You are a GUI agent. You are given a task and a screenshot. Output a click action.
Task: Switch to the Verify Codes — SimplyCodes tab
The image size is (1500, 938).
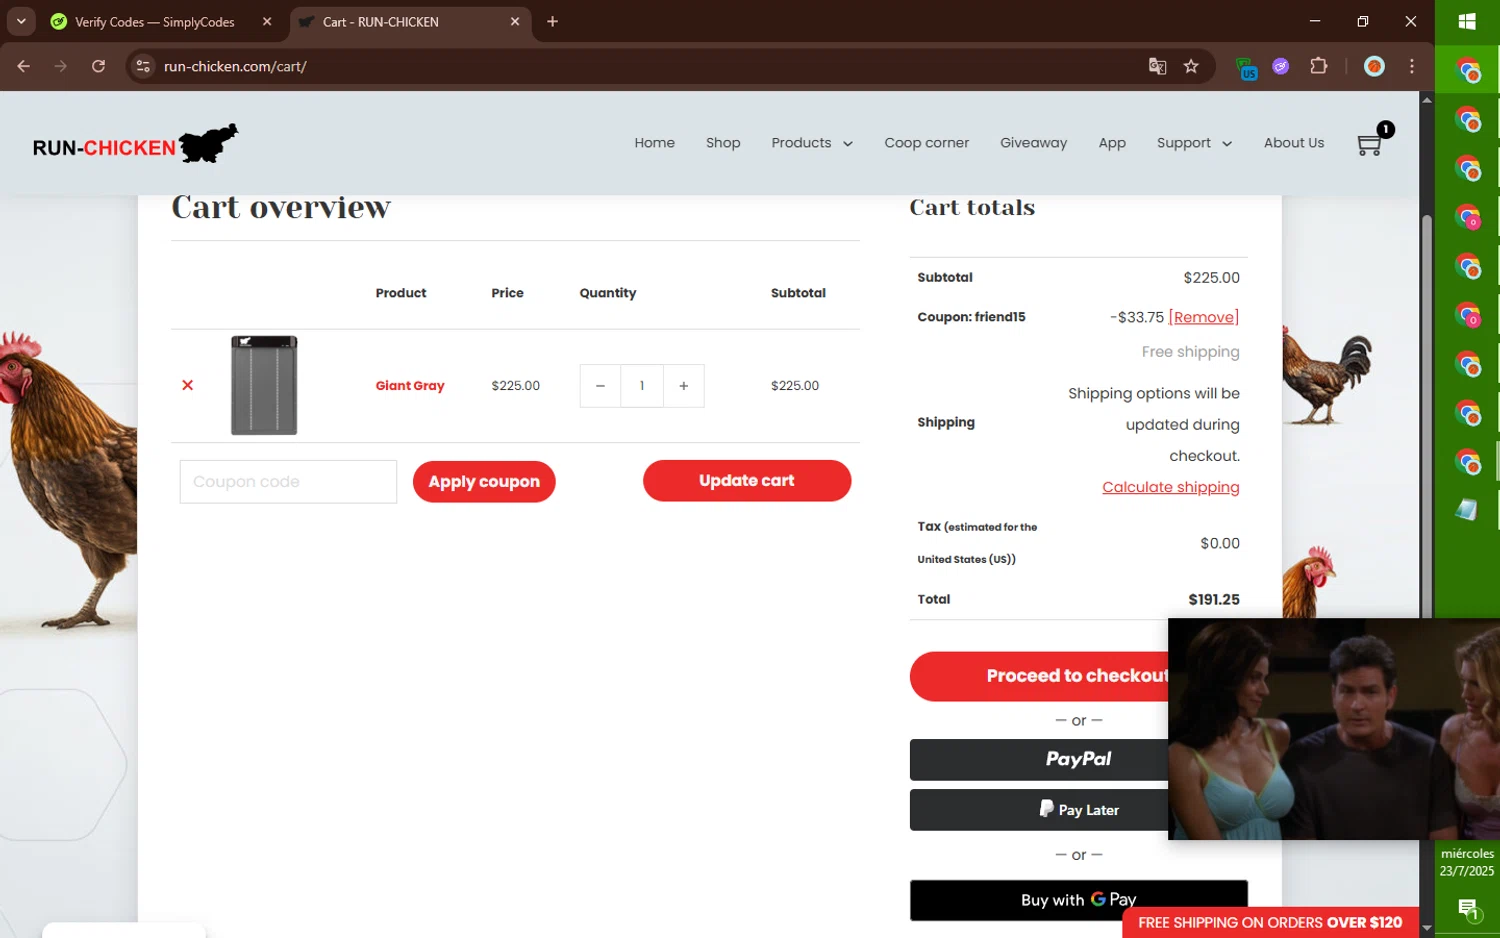[x=155, y=22]
